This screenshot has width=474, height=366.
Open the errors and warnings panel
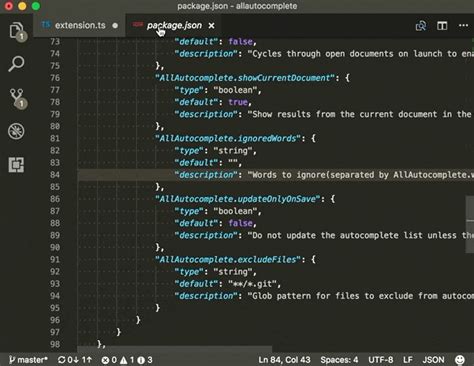(x=127, y=360)
